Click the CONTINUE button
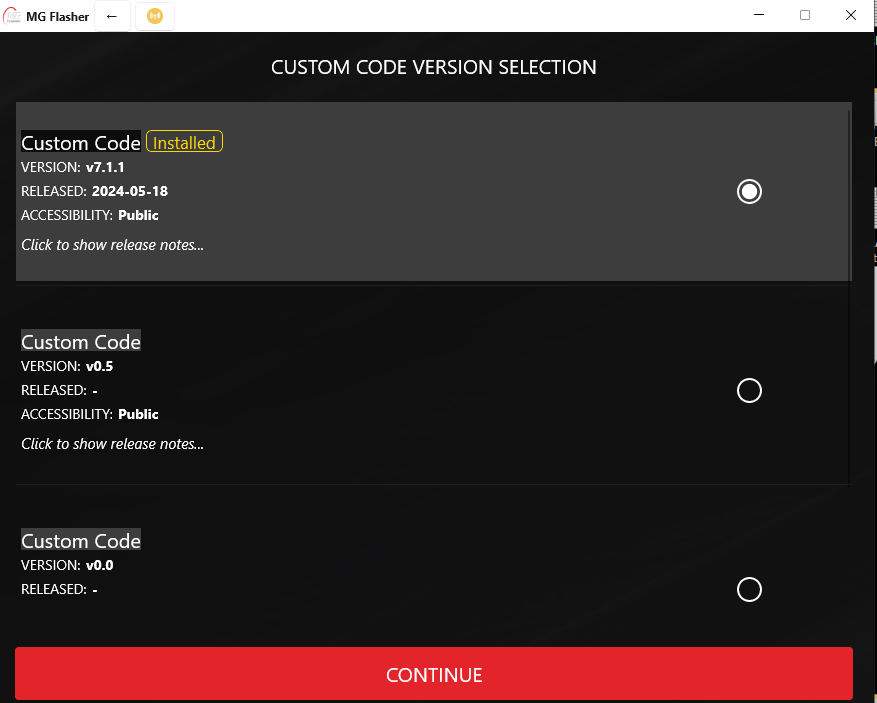The width and height of the screenshot is (877, 703). point(434,674)
